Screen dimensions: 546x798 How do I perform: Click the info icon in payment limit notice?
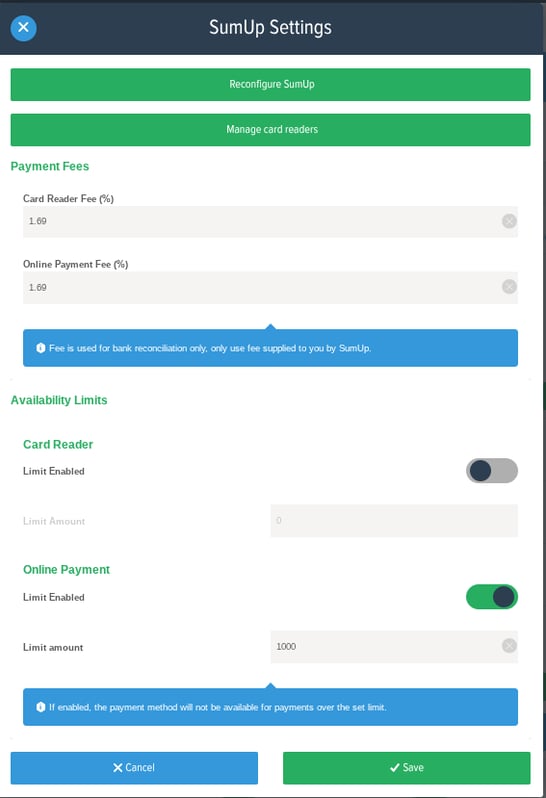pyautogui.click(x=41, y=707)
